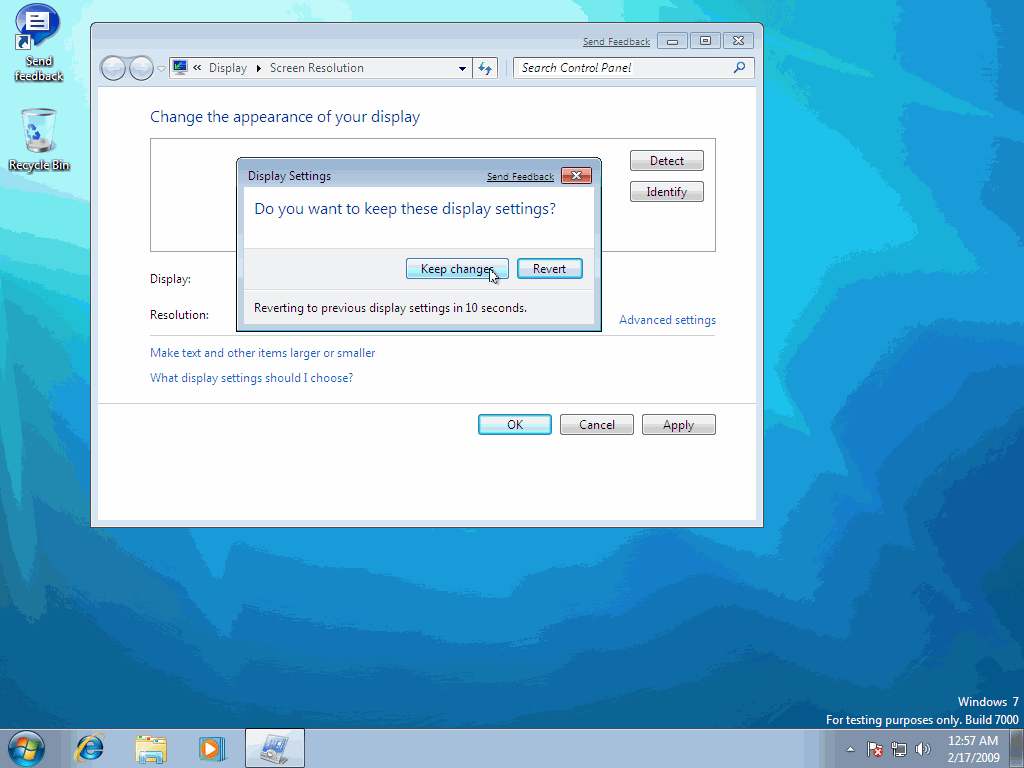This screenshot has width=1024, height=768.
Task: Click inside the Search Control Panel field
Action: pyautogui.click(x=620, y=67)
